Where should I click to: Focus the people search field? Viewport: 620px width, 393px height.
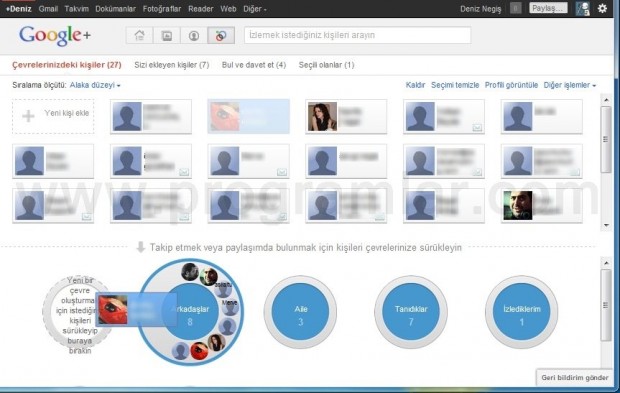[357, 35]
